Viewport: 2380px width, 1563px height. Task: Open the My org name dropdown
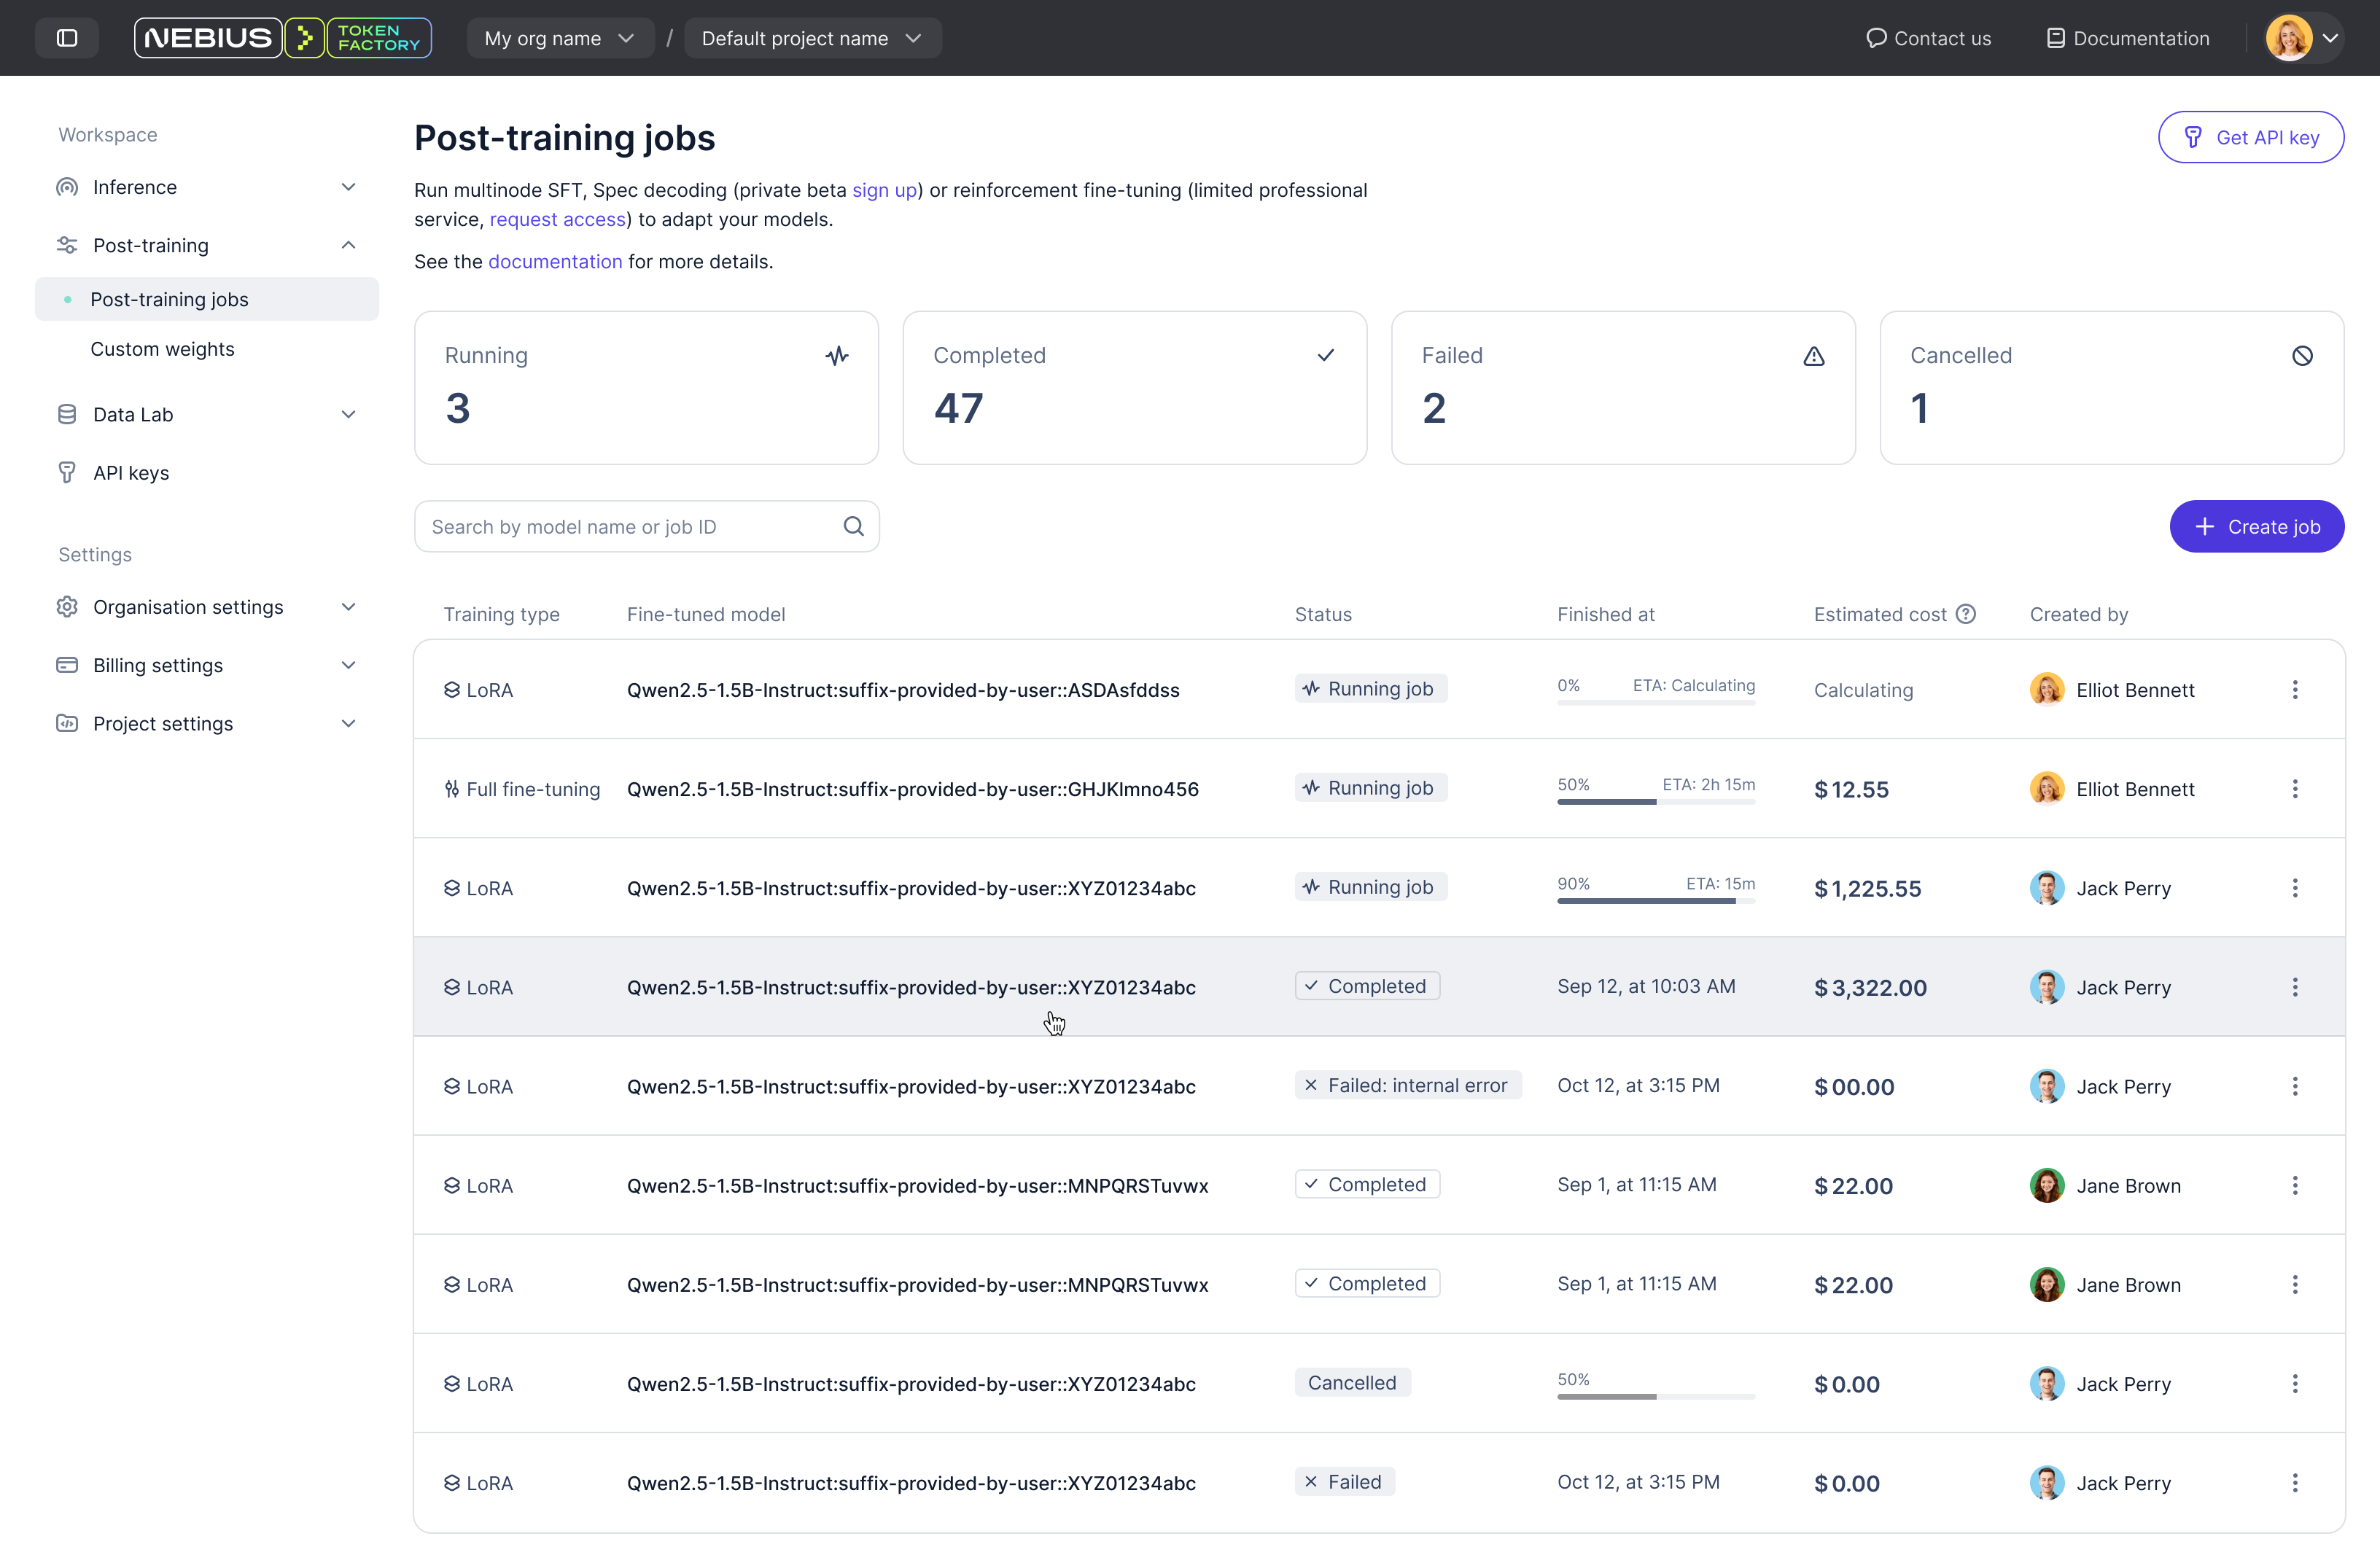pyautogui.click(x=559, y=38)
